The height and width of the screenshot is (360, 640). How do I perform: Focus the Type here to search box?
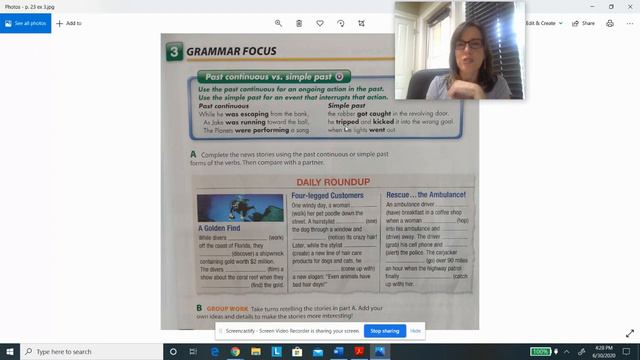click(91, 351)
